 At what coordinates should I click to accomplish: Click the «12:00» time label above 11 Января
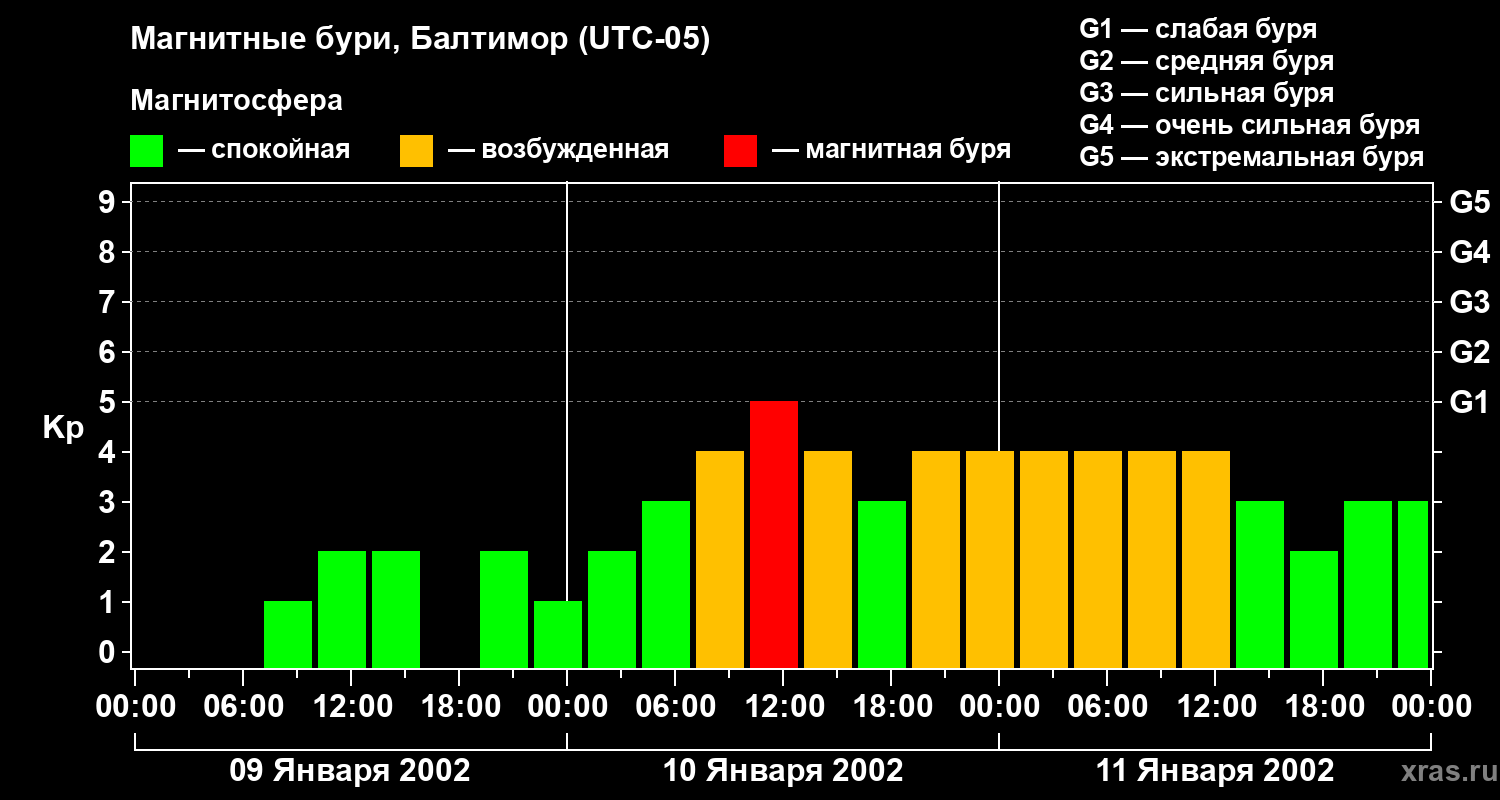[1215, 706]
